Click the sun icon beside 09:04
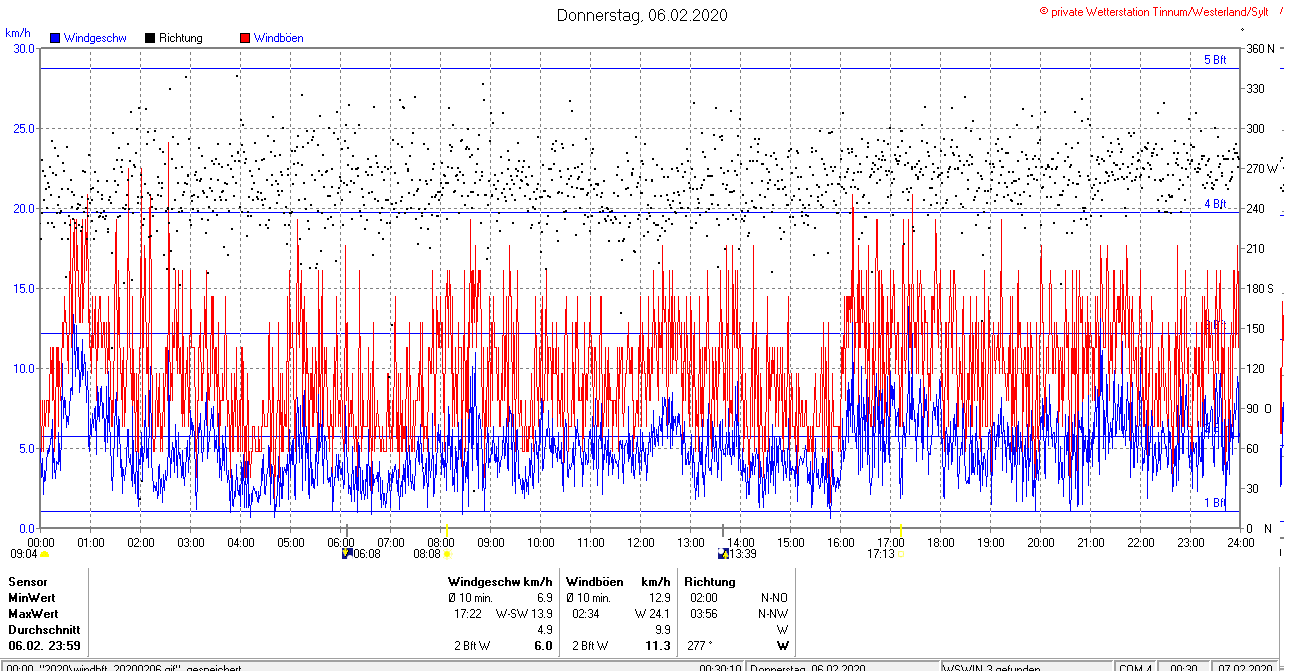This screenshot has width=1310, height=671. point(44,553)
